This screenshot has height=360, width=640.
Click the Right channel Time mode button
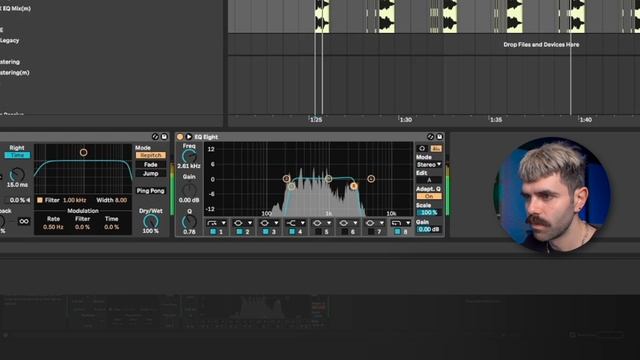(x=17, y=155)
